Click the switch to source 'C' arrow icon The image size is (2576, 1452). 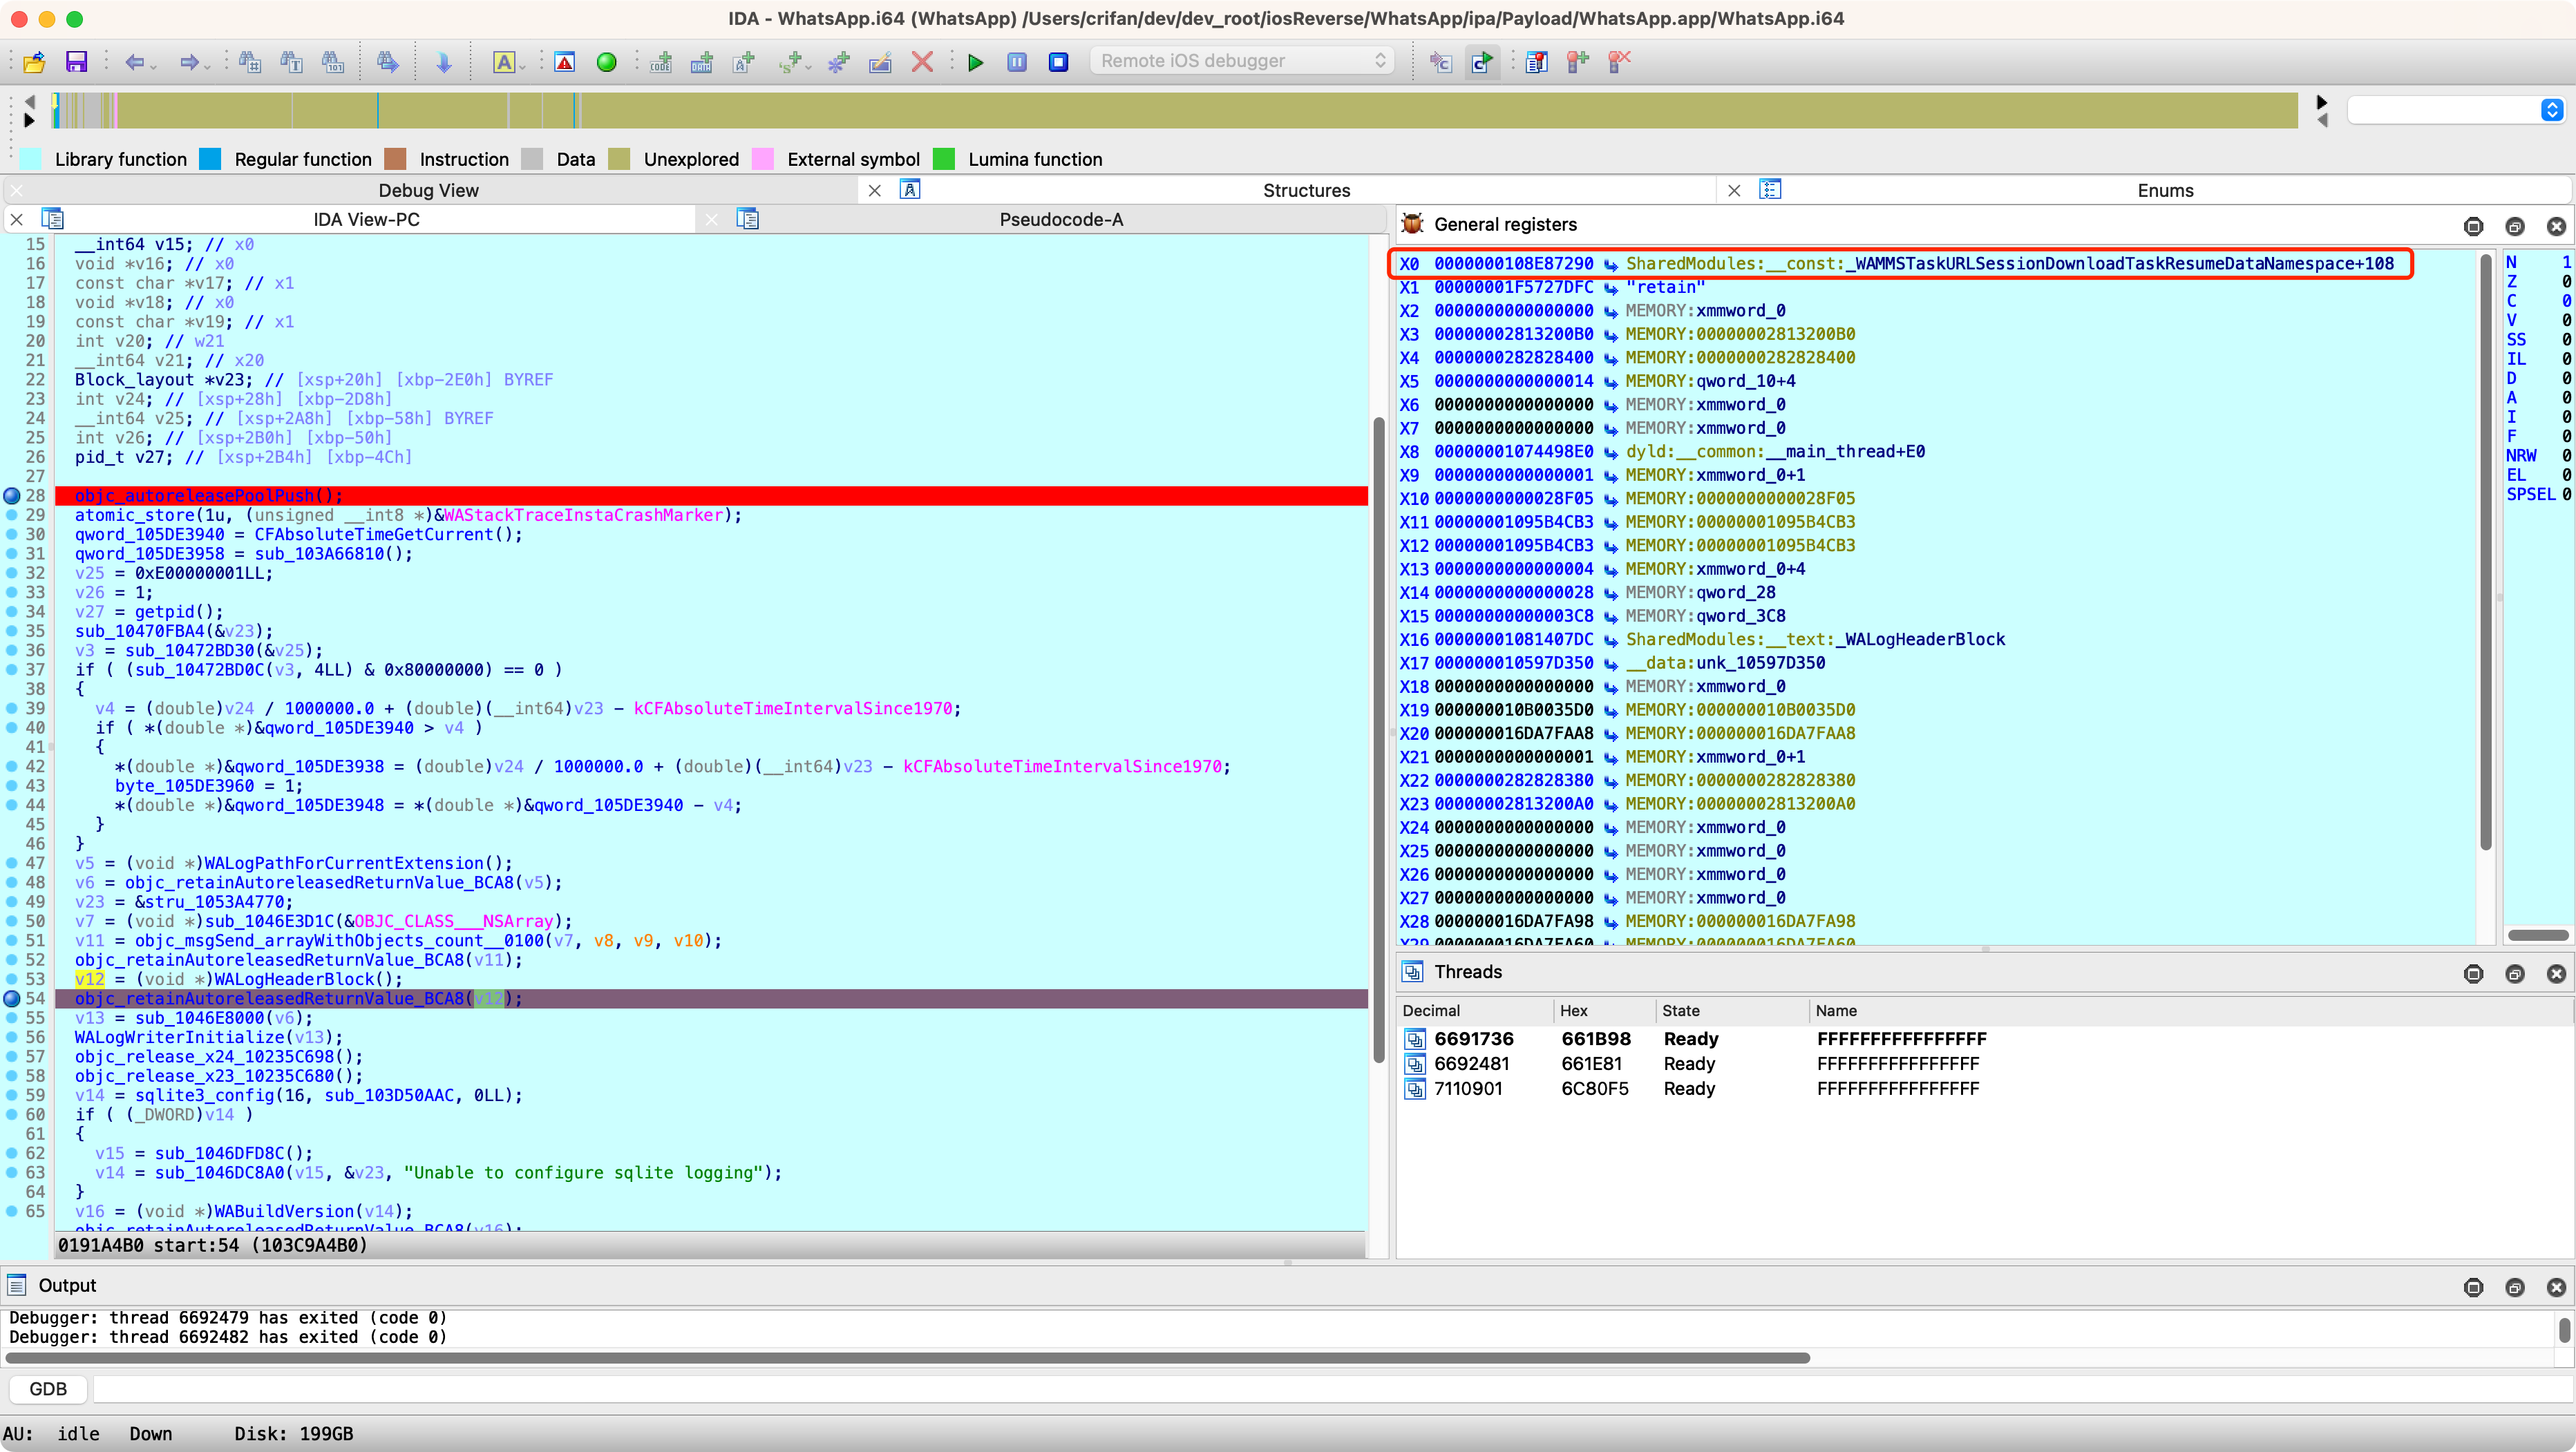tap(1440, 62)
